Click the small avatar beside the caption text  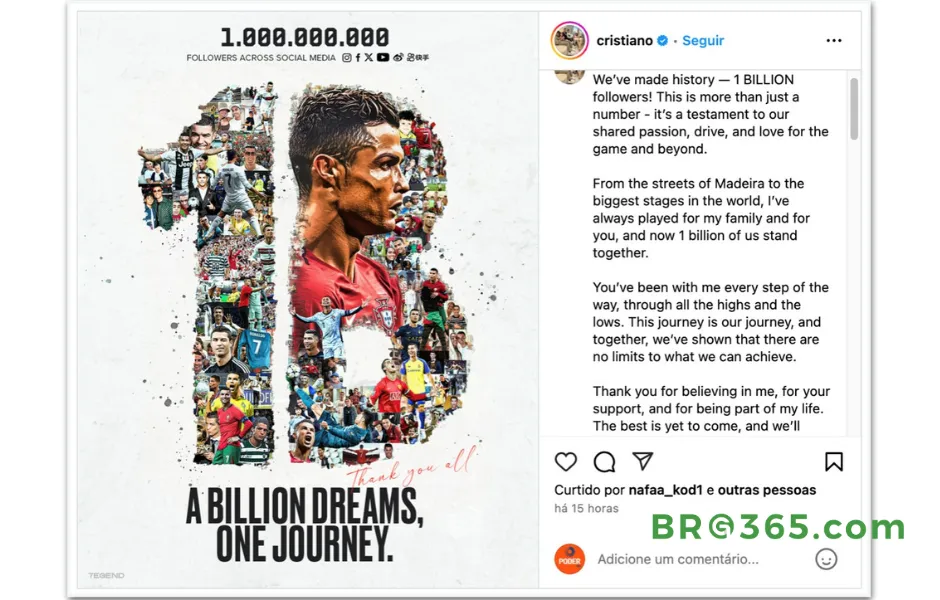coord(569,77)
